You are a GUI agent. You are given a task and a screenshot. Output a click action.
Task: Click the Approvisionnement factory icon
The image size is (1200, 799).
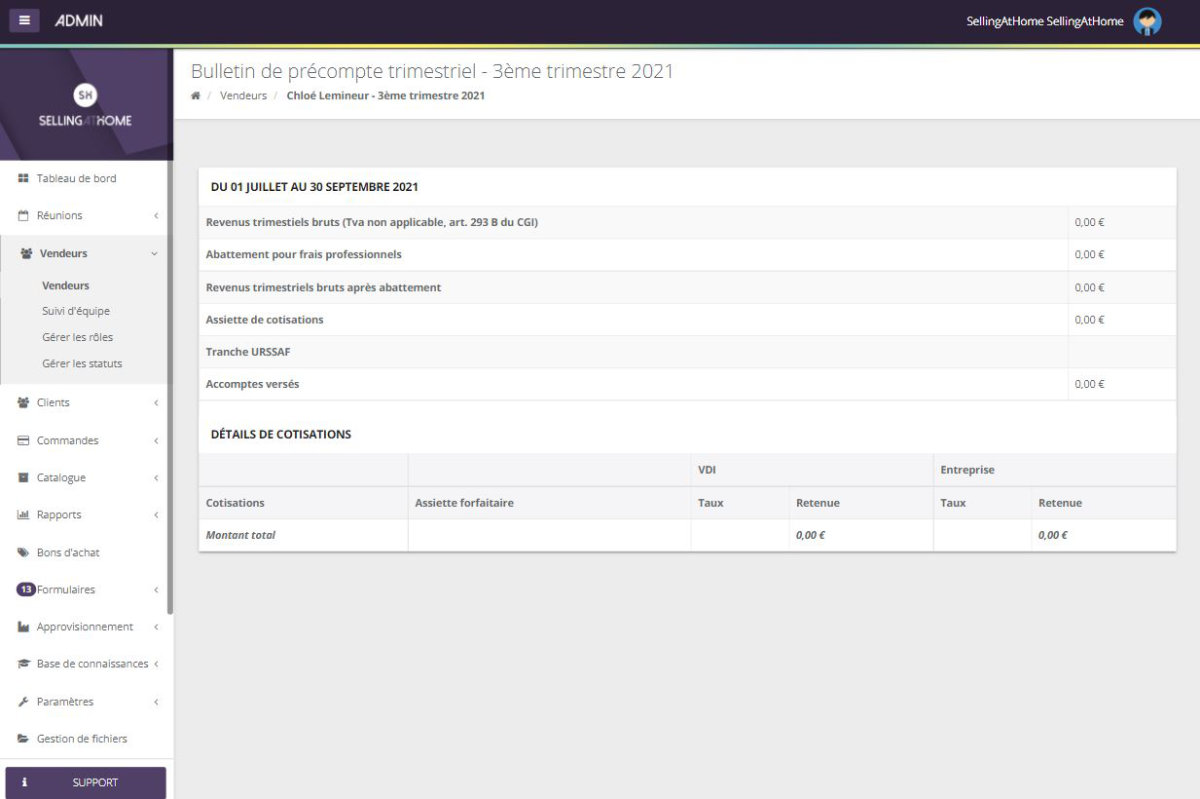coord(23,627)
